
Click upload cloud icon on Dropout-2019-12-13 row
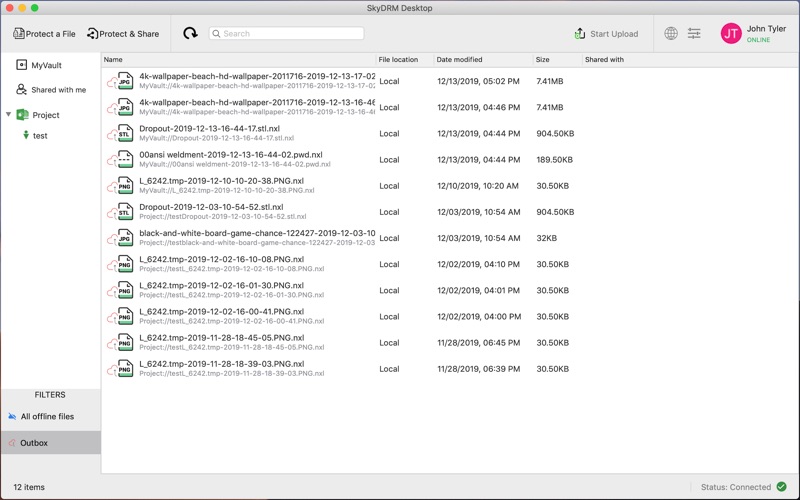112,135
